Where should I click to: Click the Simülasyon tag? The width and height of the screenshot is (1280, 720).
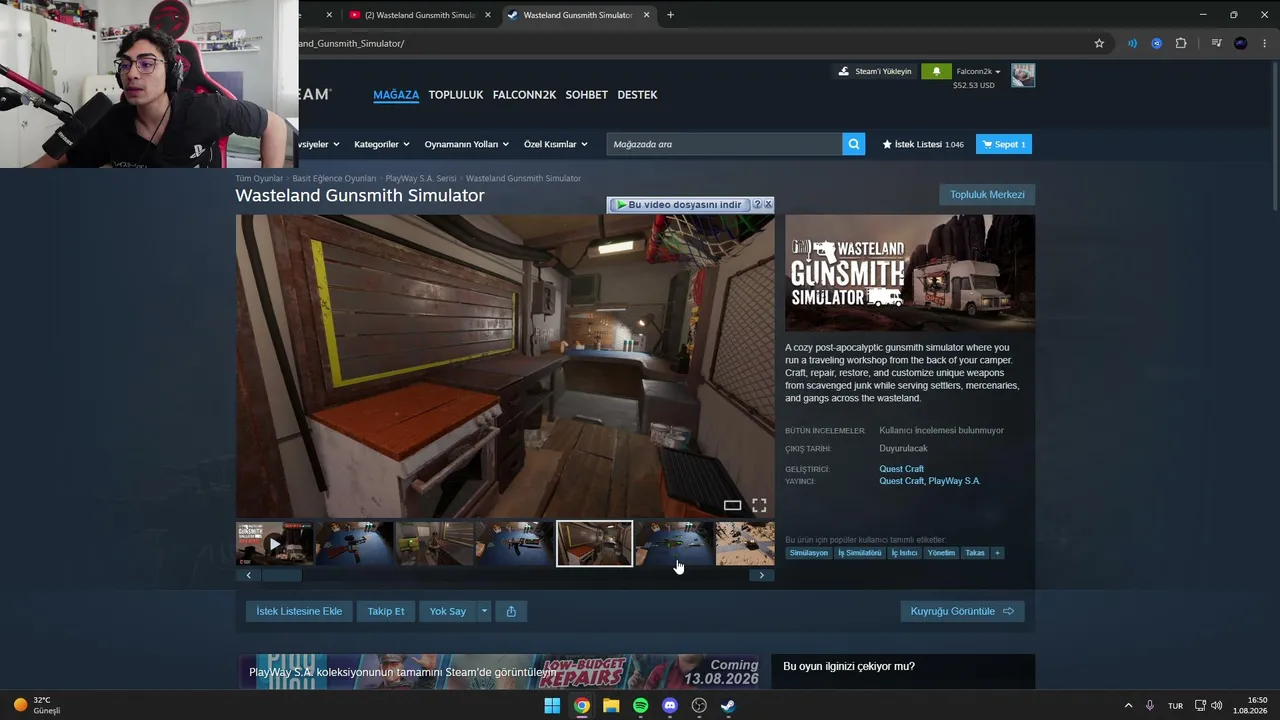coord(809,553)
